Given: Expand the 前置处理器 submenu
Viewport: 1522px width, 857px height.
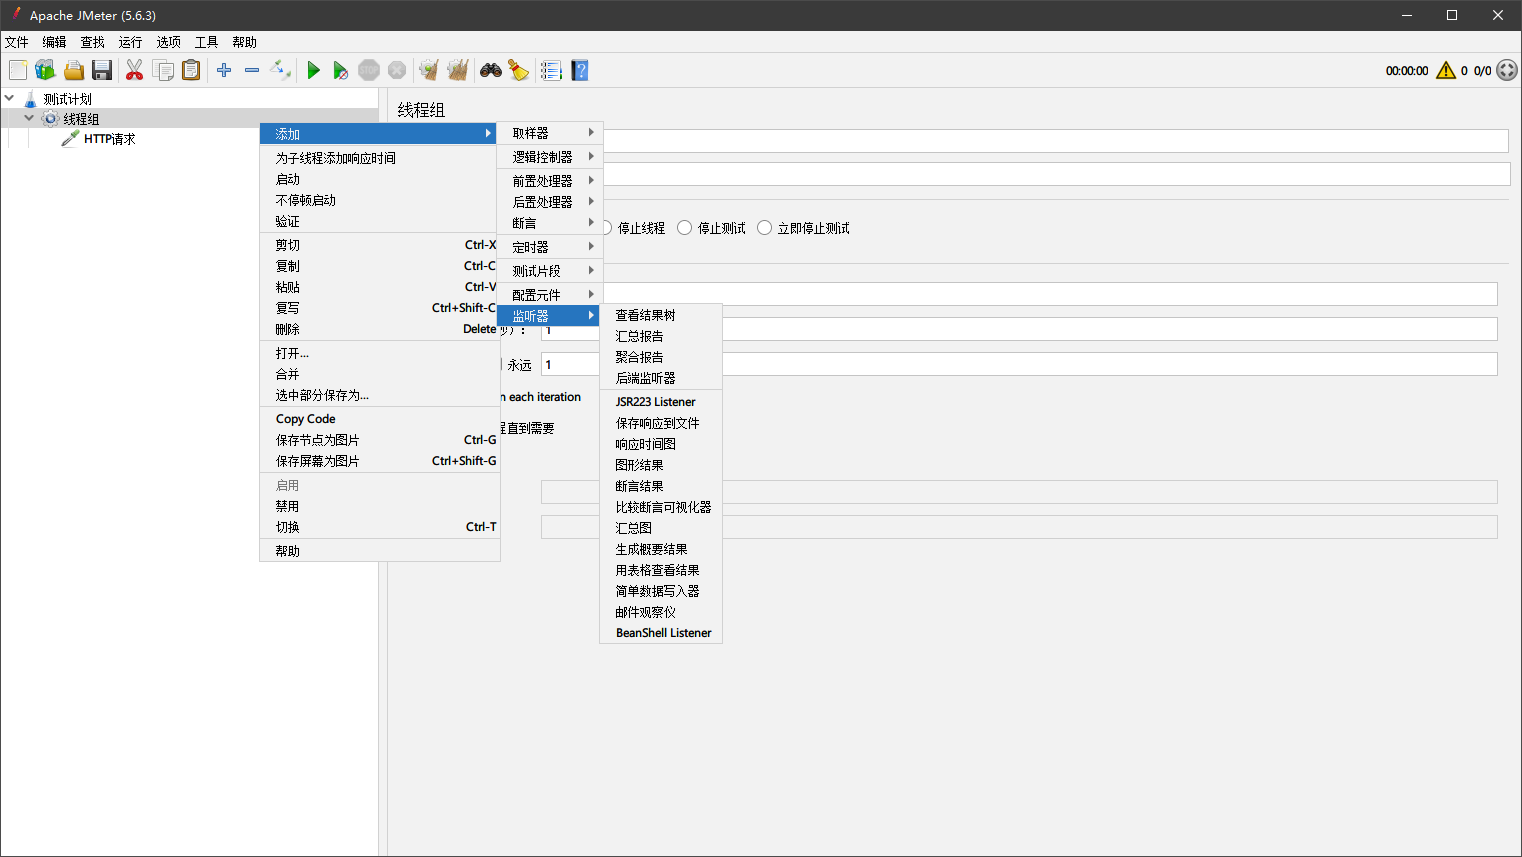Looking at the screenshot, I should pyautogui.click(x=548, y=181).
